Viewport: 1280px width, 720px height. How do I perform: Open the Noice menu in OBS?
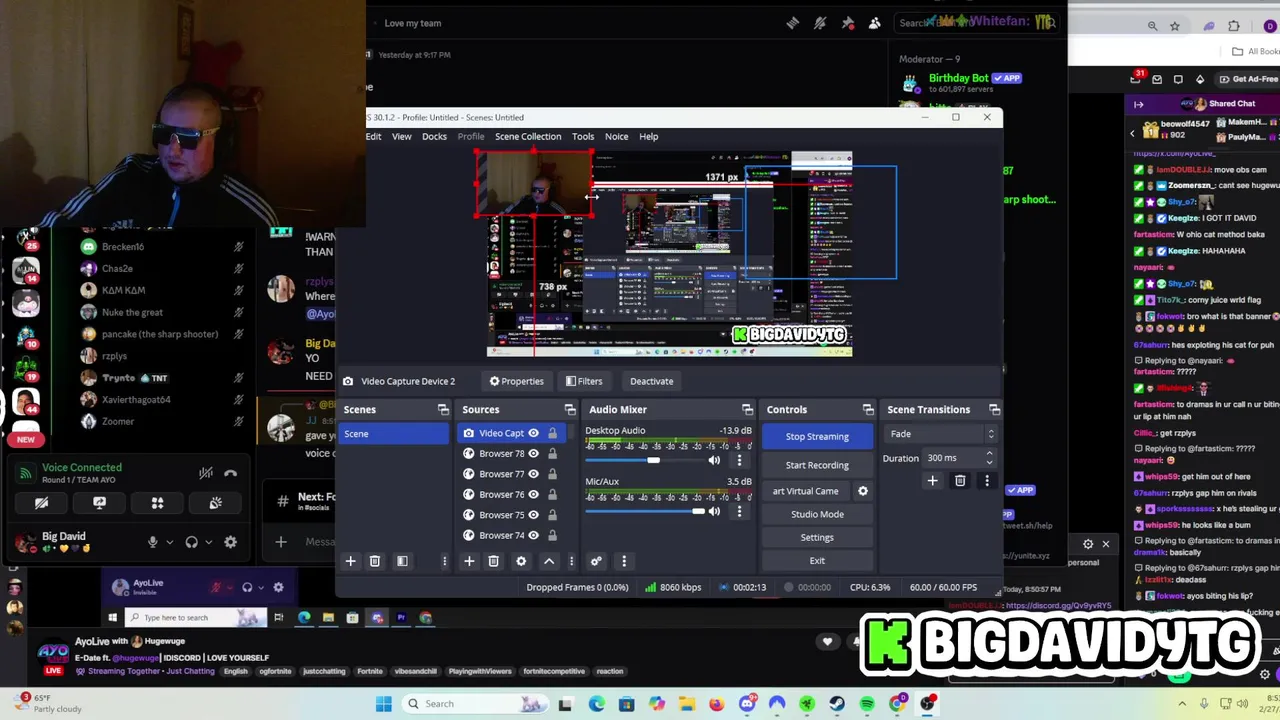[616, 137]
